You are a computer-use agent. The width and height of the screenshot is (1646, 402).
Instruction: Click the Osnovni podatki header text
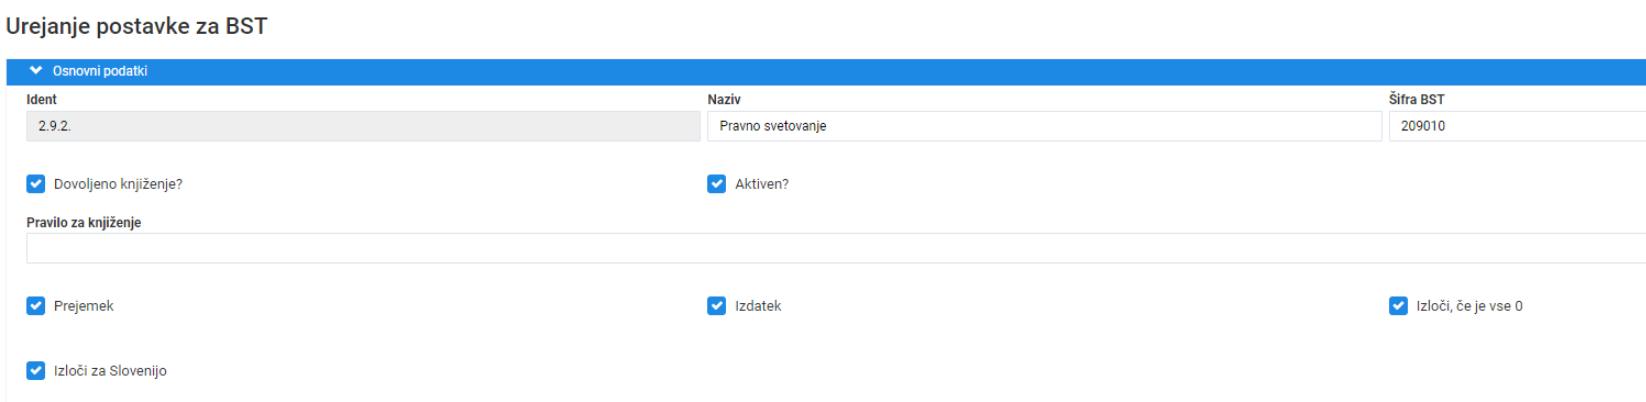[100, 71]
